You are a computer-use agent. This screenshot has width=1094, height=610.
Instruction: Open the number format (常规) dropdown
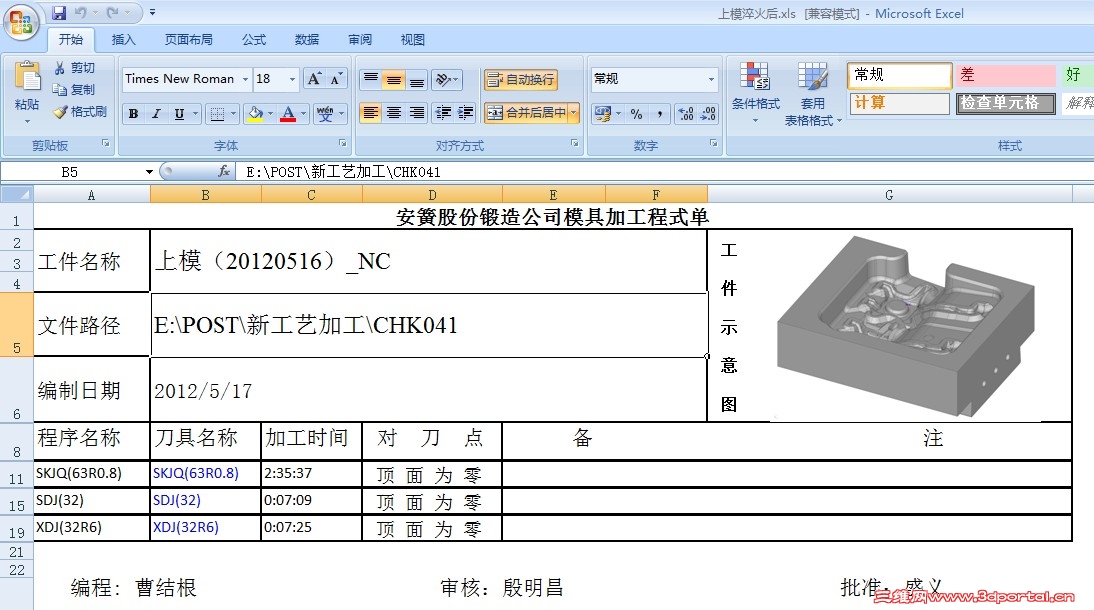(x=712, y=78)
